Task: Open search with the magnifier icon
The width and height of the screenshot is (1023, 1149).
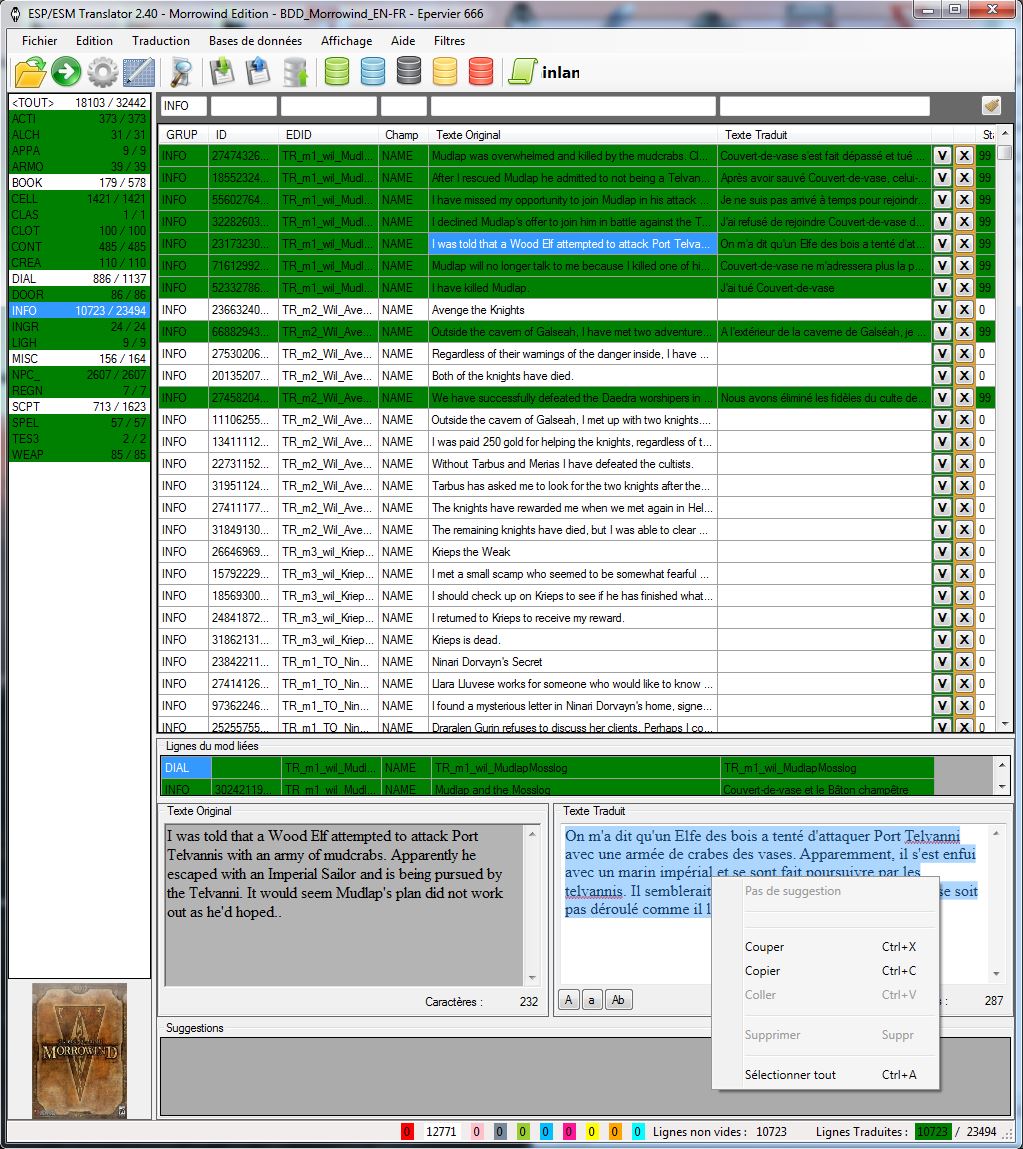Action: click(181, 73)
